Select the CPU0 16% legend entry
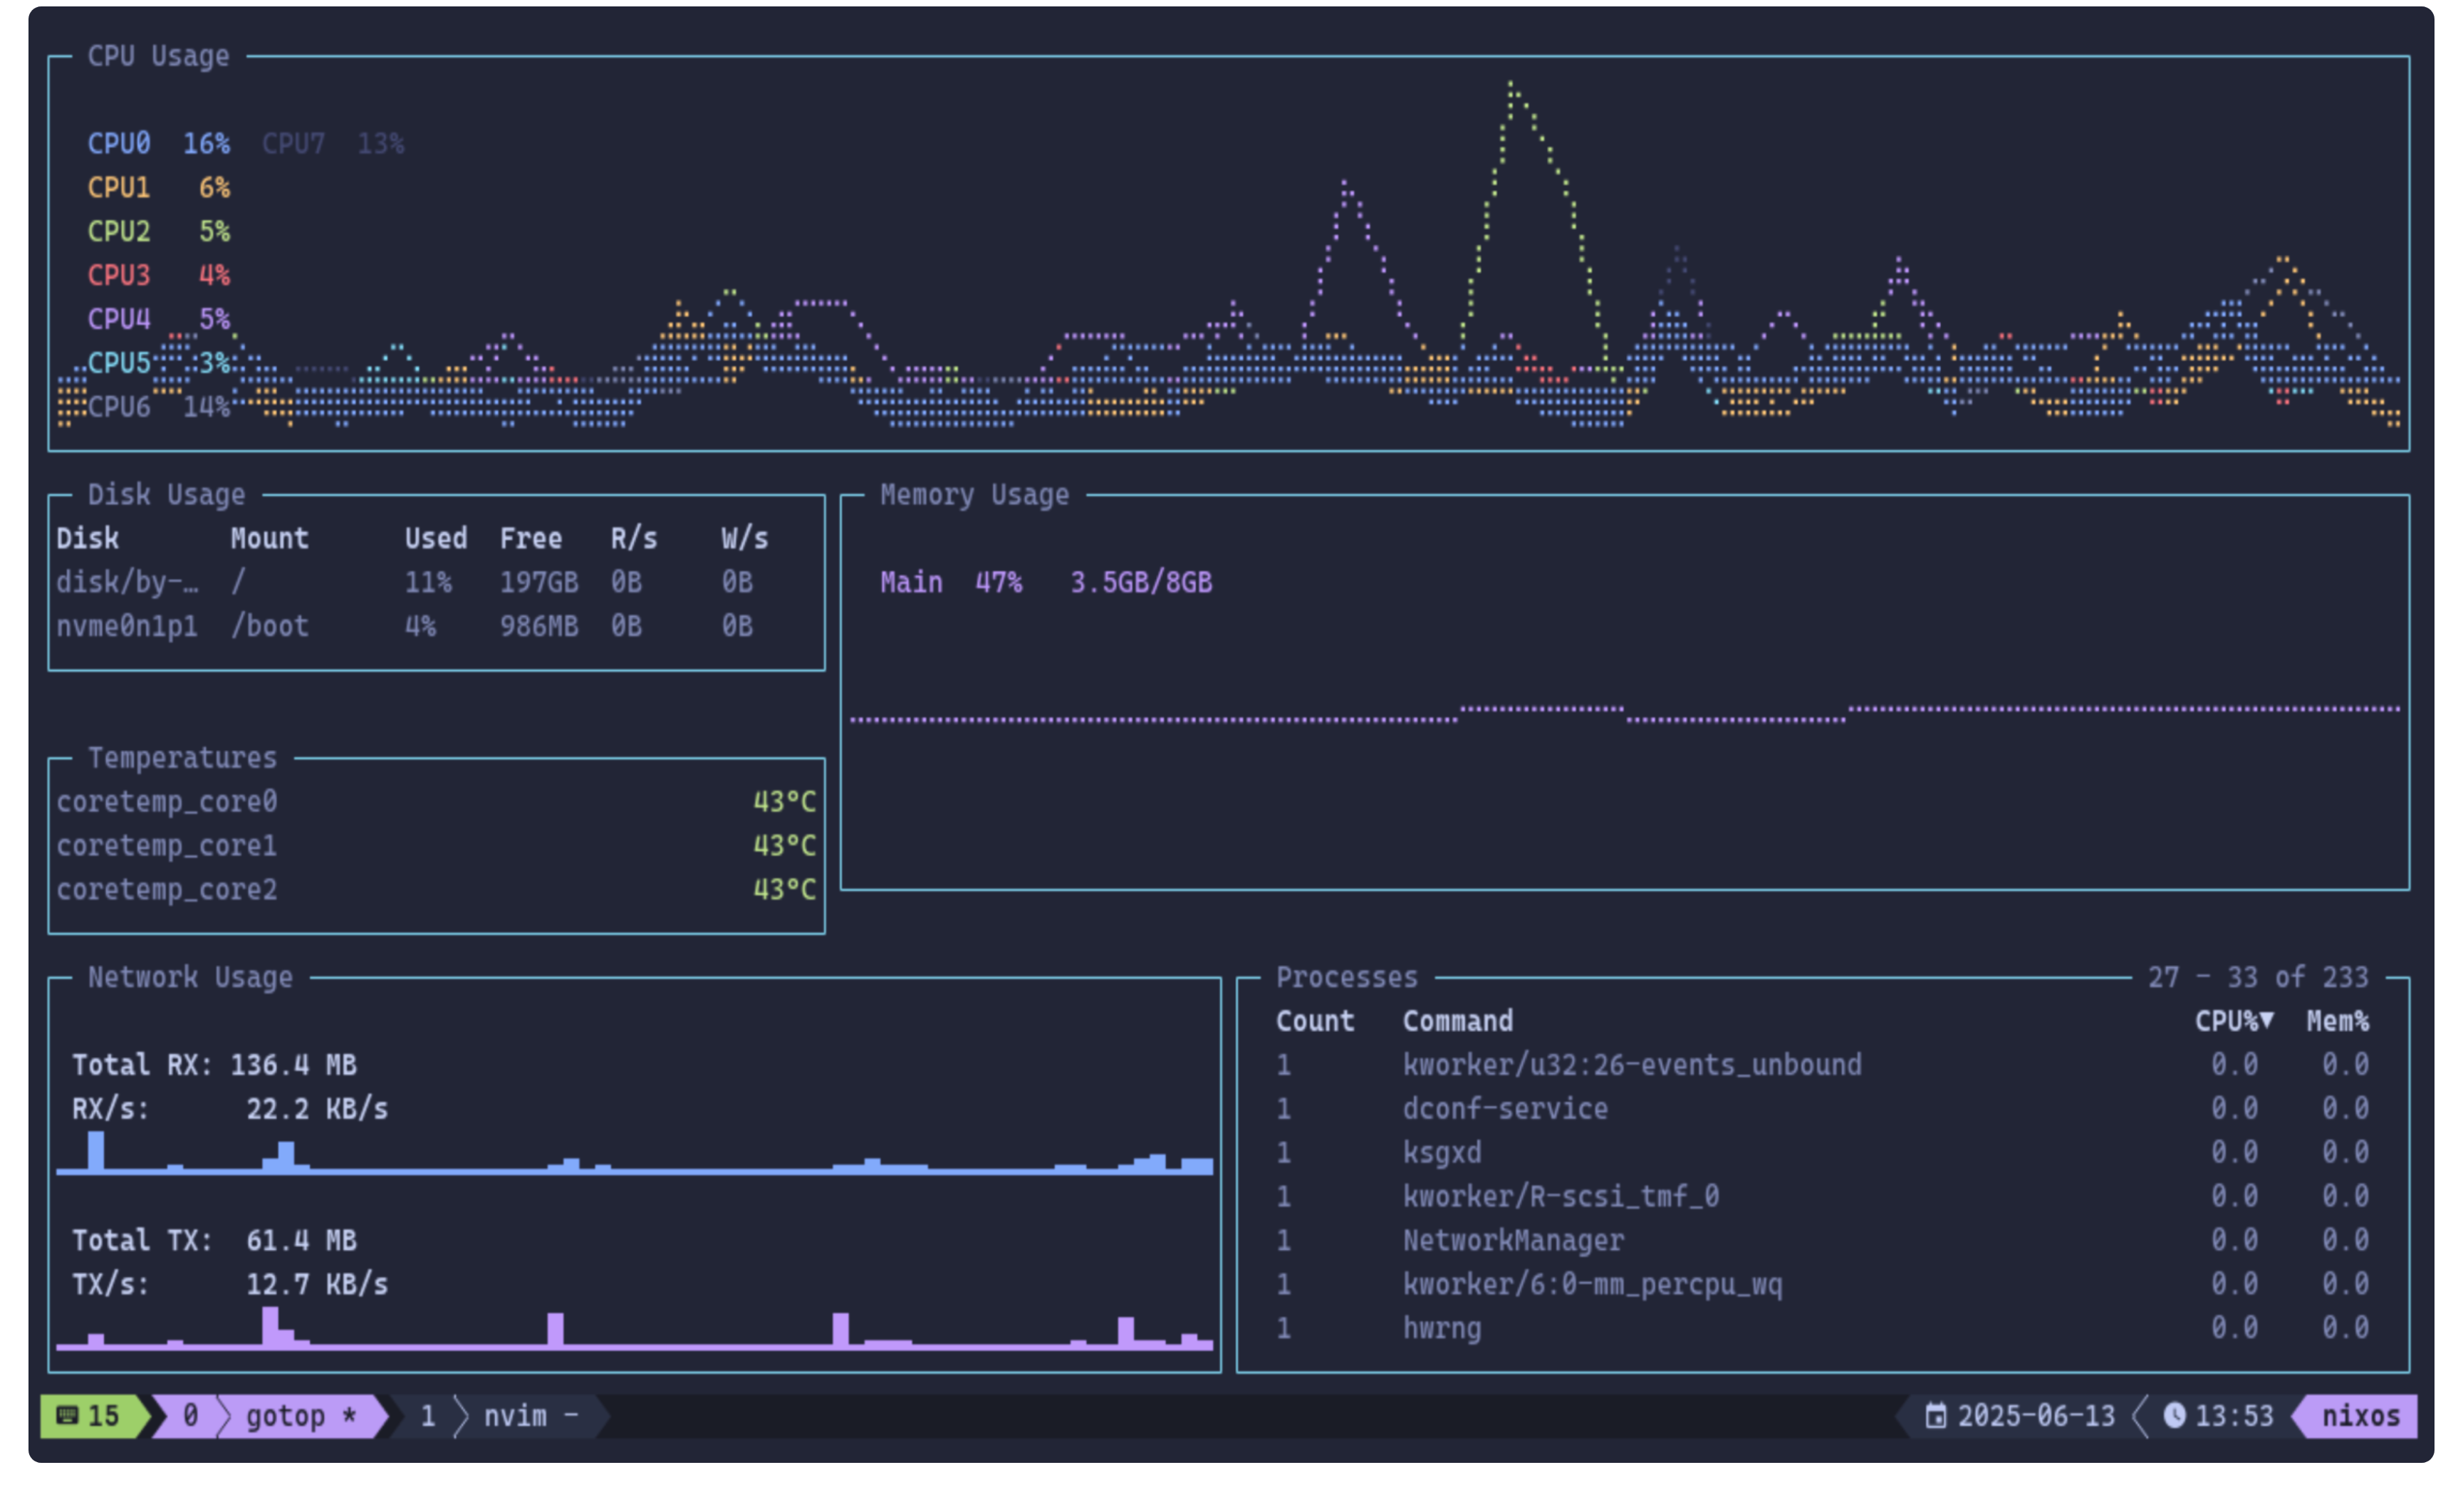 tap(159, 143)
